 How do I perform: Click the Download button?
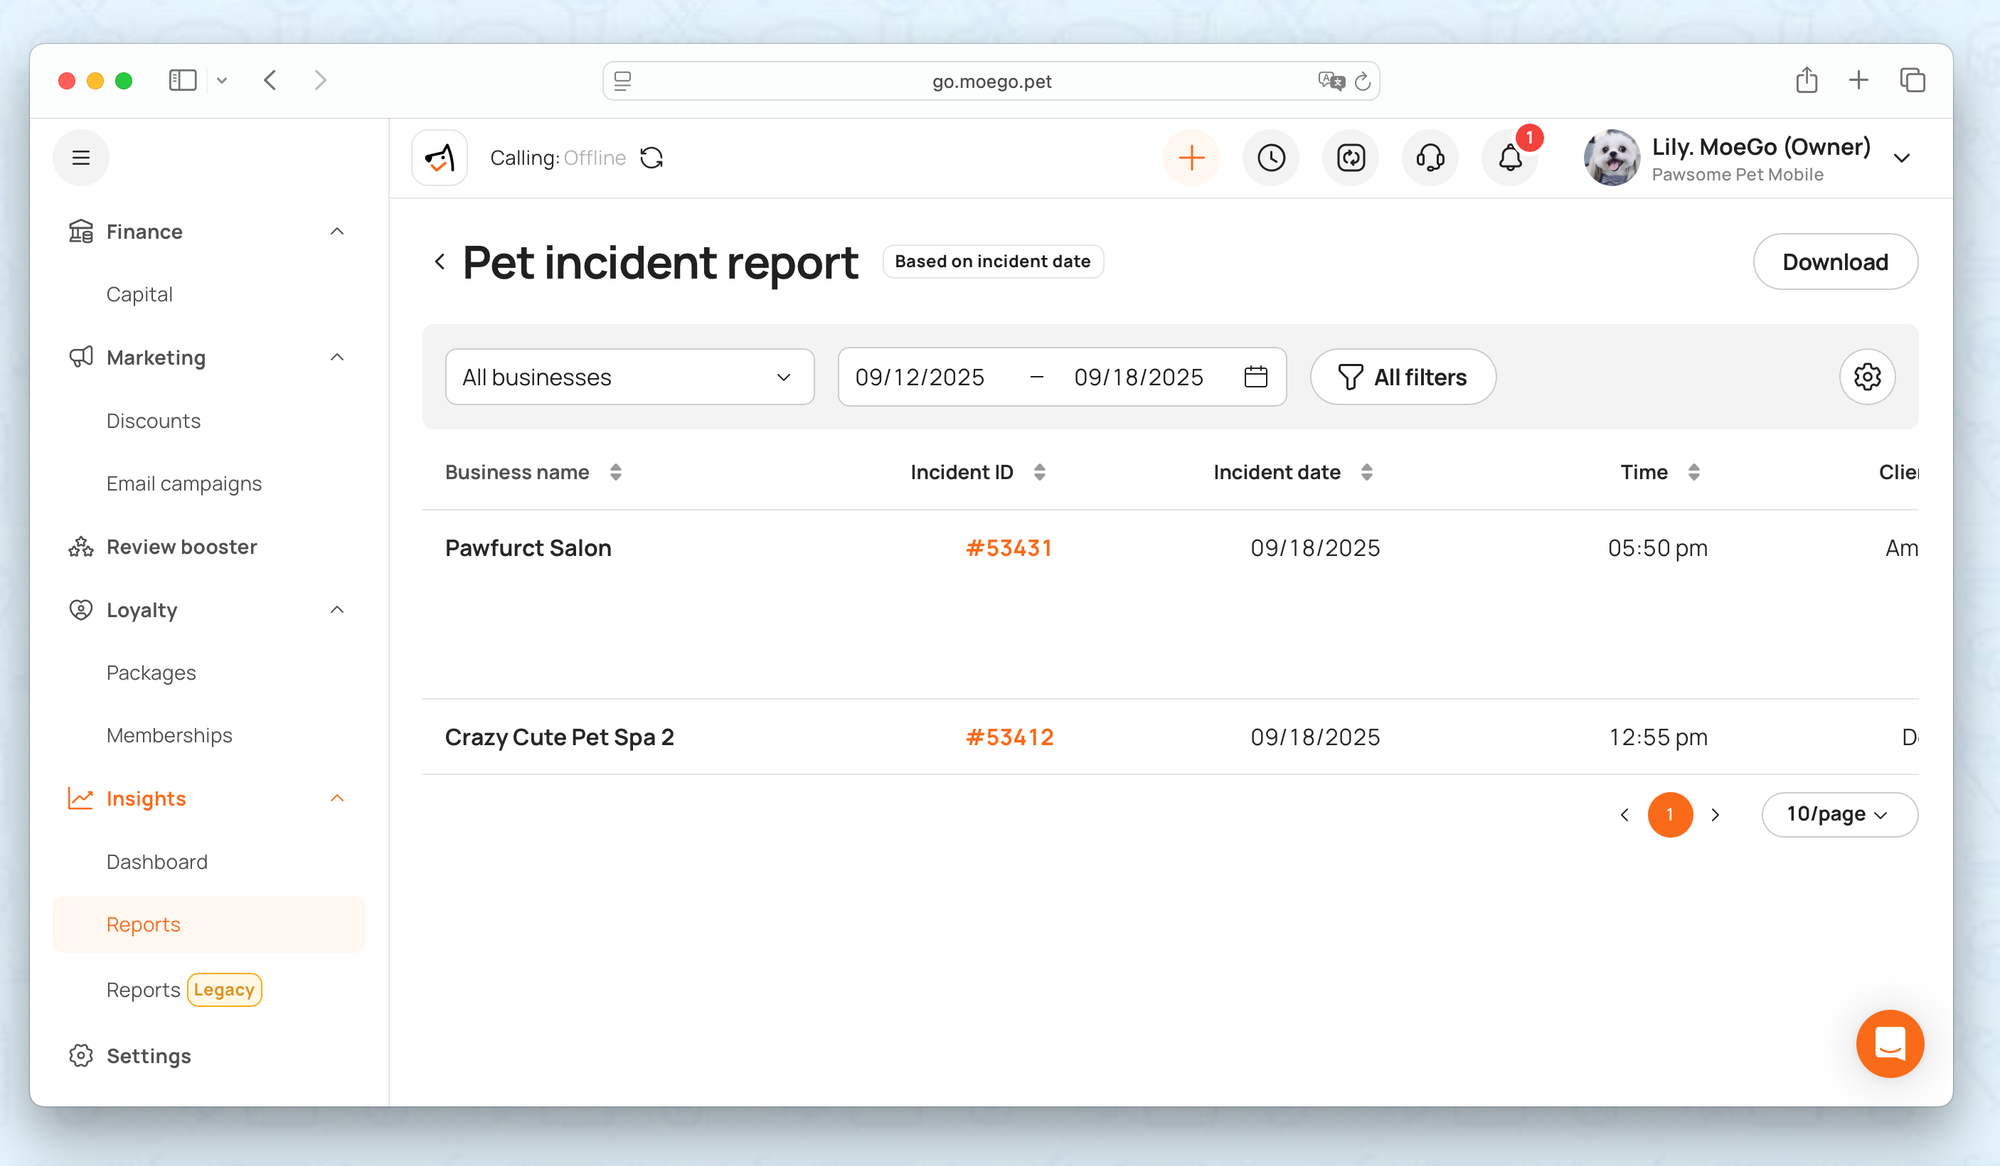[1835, 262]
